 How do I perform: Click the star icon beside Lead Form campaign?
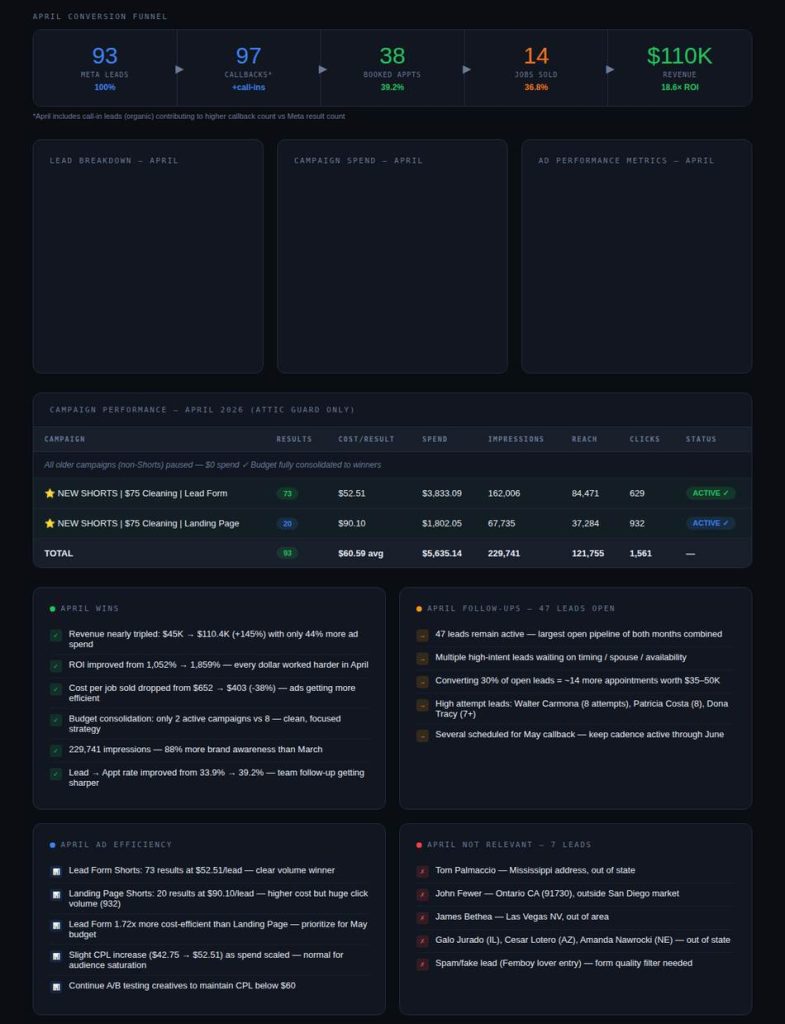tap(50, 493)
